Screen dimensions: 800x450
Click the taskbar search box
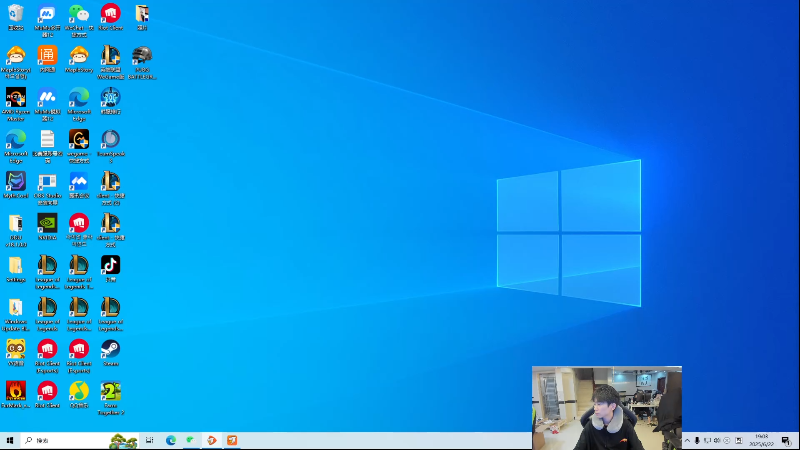[79, 440]
